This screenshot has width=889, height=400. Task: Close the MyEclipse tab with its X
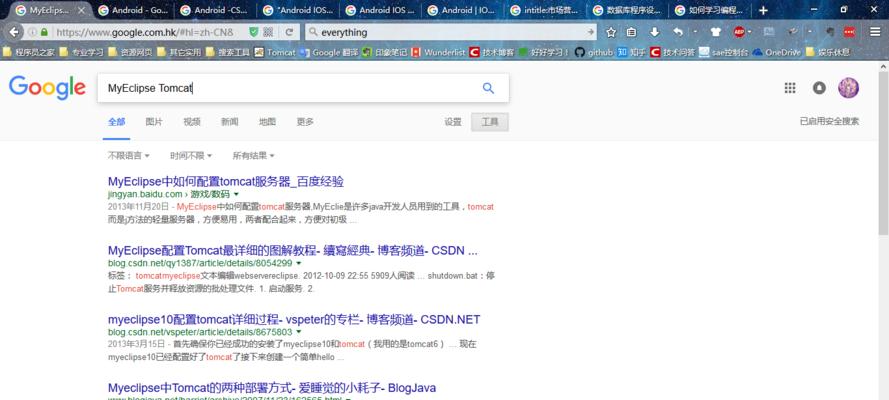(x=81, y=10)
